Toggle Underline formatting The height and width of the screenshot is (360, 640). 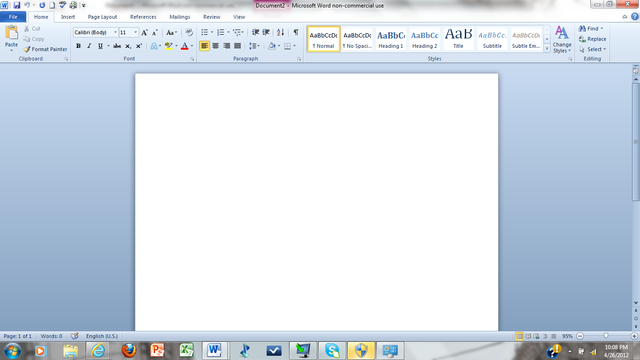[100, 46]
